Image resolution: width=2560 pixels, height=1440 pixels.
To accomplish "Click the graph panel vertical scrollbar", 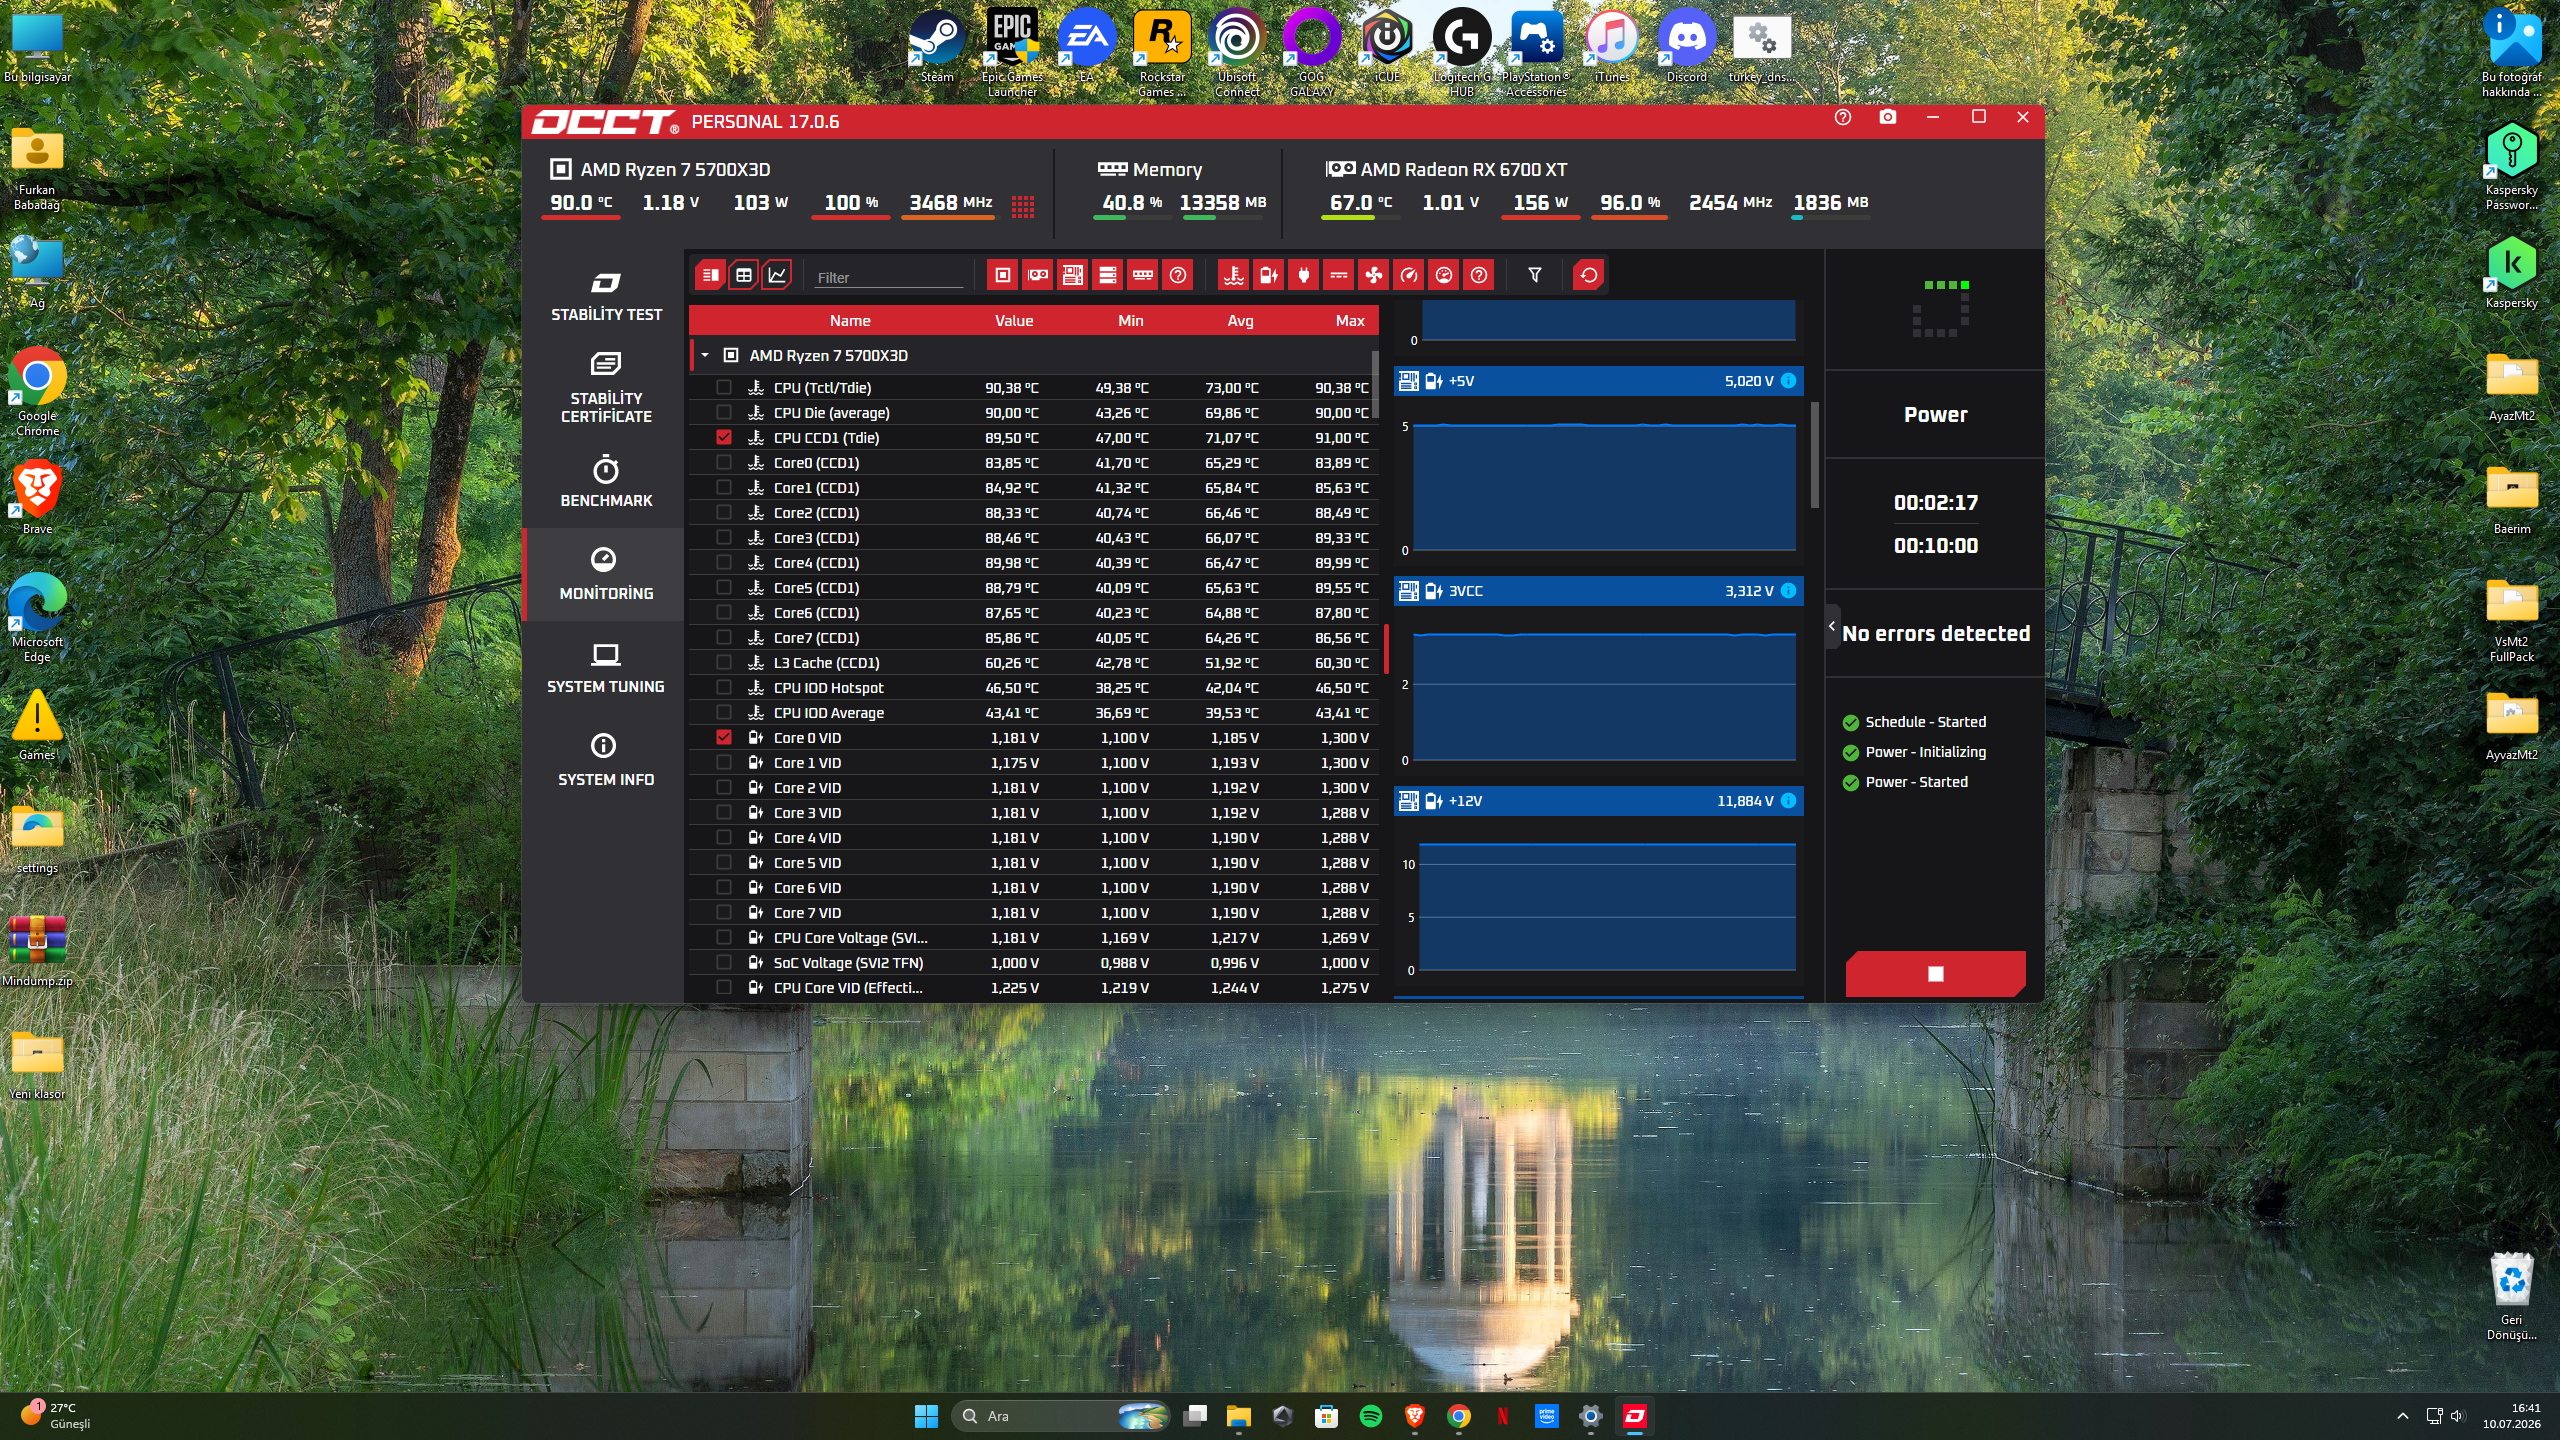I will pyautogui.click(x=1814, y=455).
